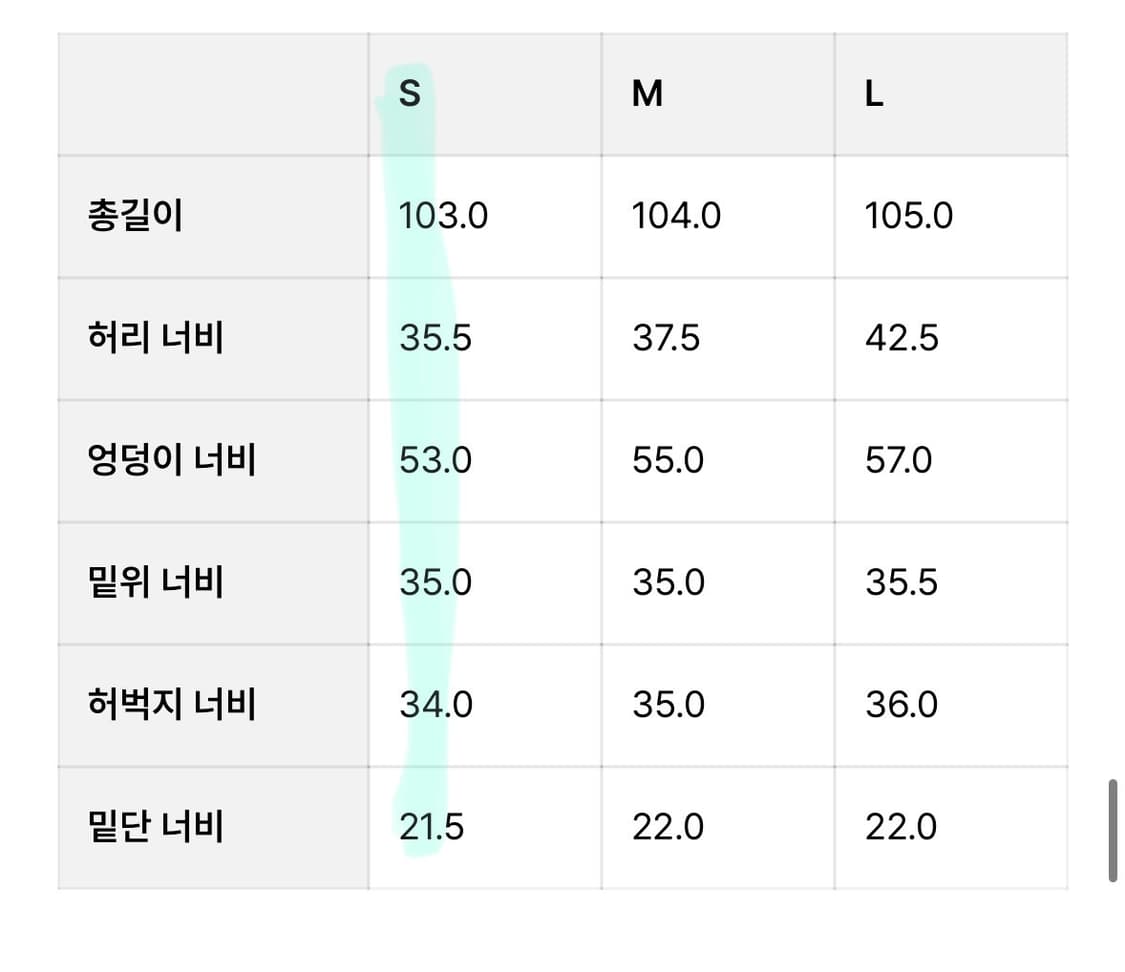
Task: Select the 42.5 waist width cell
Action: click(901, 338)
